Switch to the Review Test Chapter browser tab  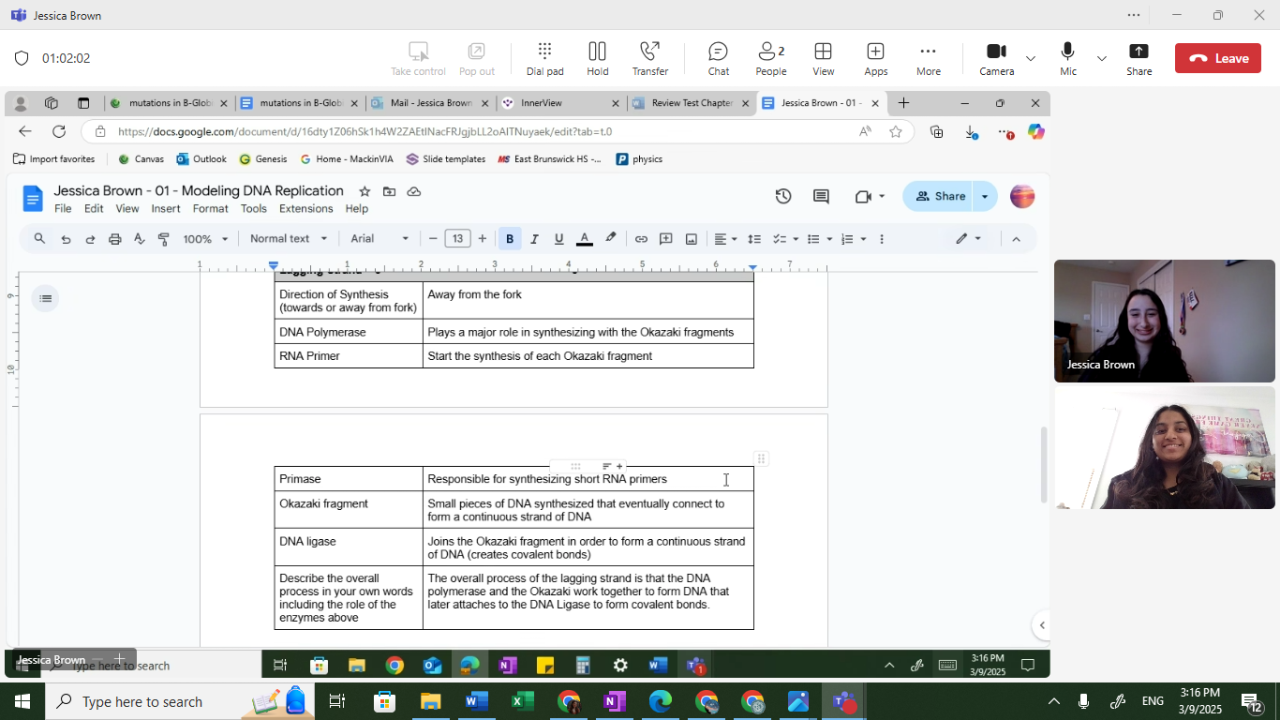coord(691,103)
